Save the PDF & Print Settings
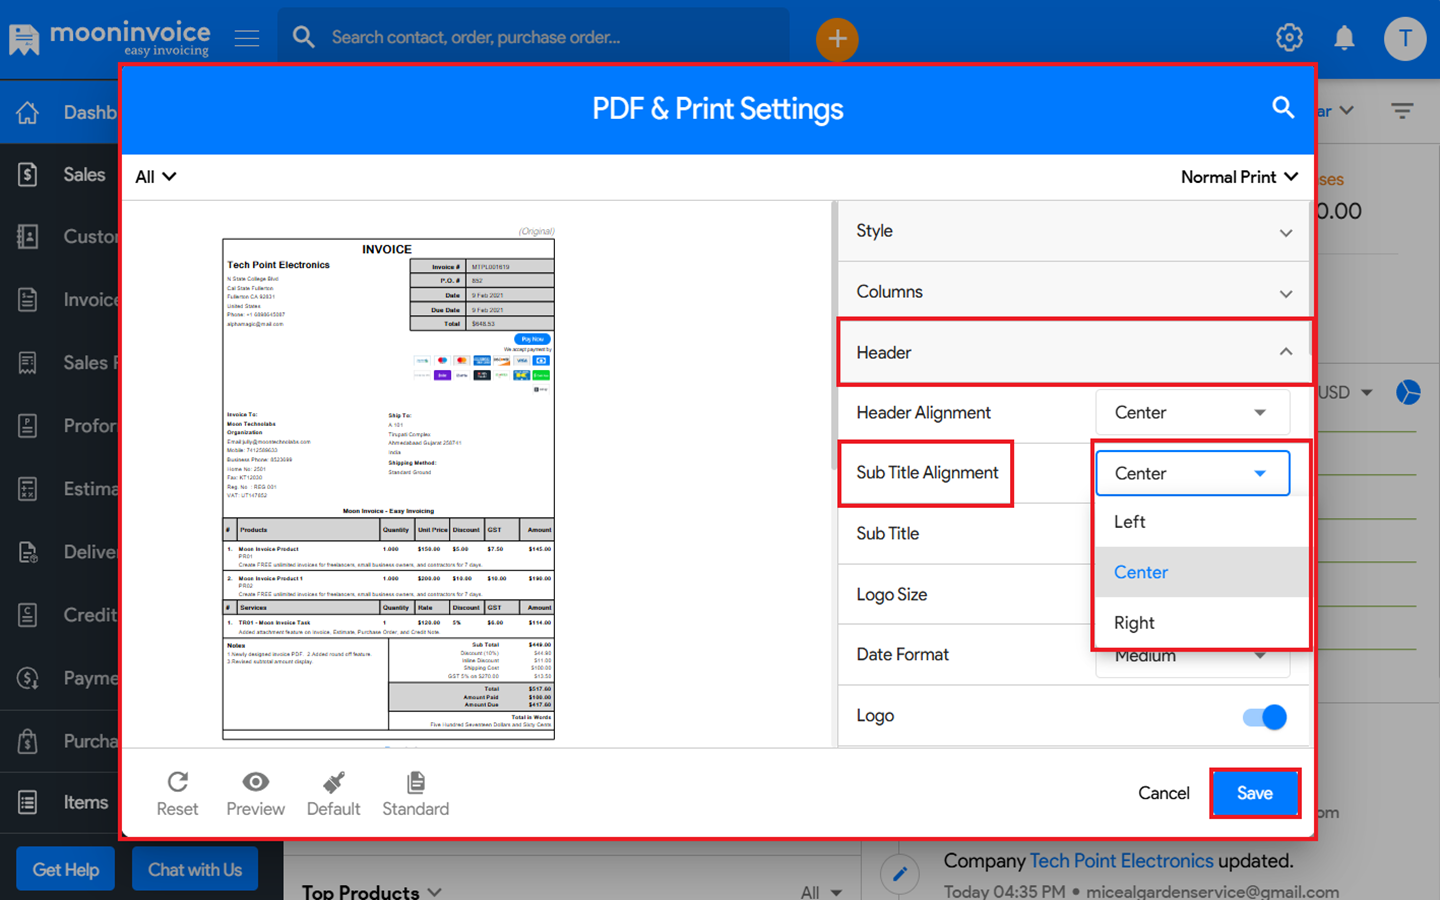This screenshot has width=1440, height=900. click(1255, 792)
